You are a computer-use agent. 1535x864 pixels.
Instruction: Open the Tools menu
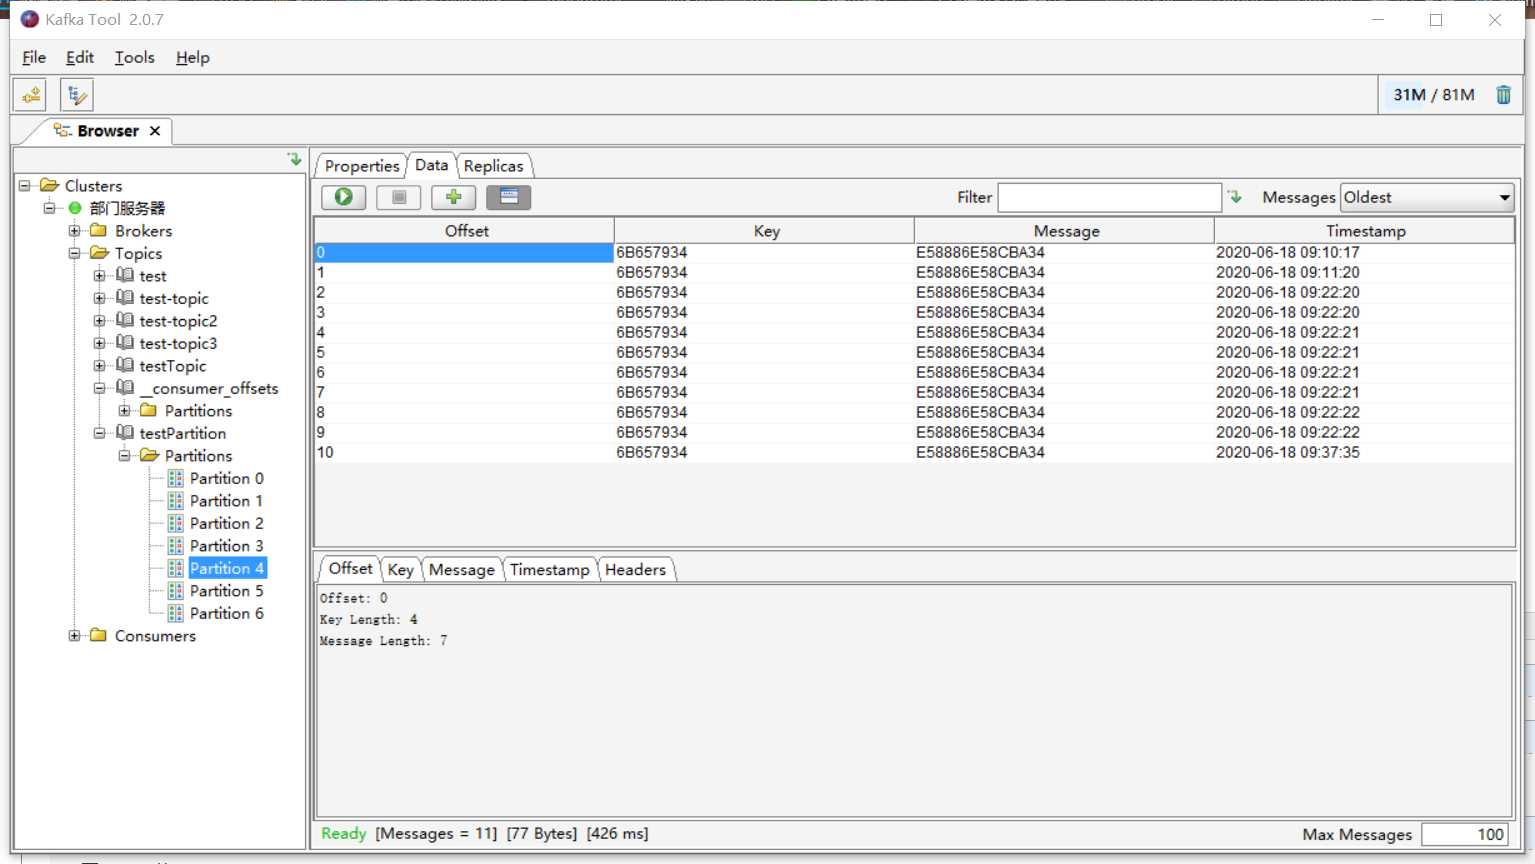point(134,57)
